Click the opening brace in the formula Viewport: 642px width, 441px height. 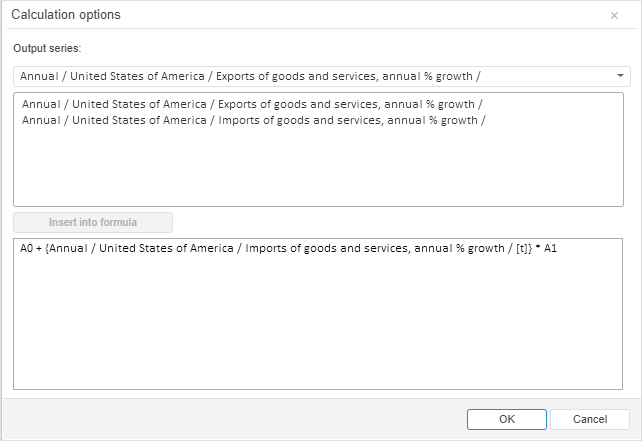(46, 248)
